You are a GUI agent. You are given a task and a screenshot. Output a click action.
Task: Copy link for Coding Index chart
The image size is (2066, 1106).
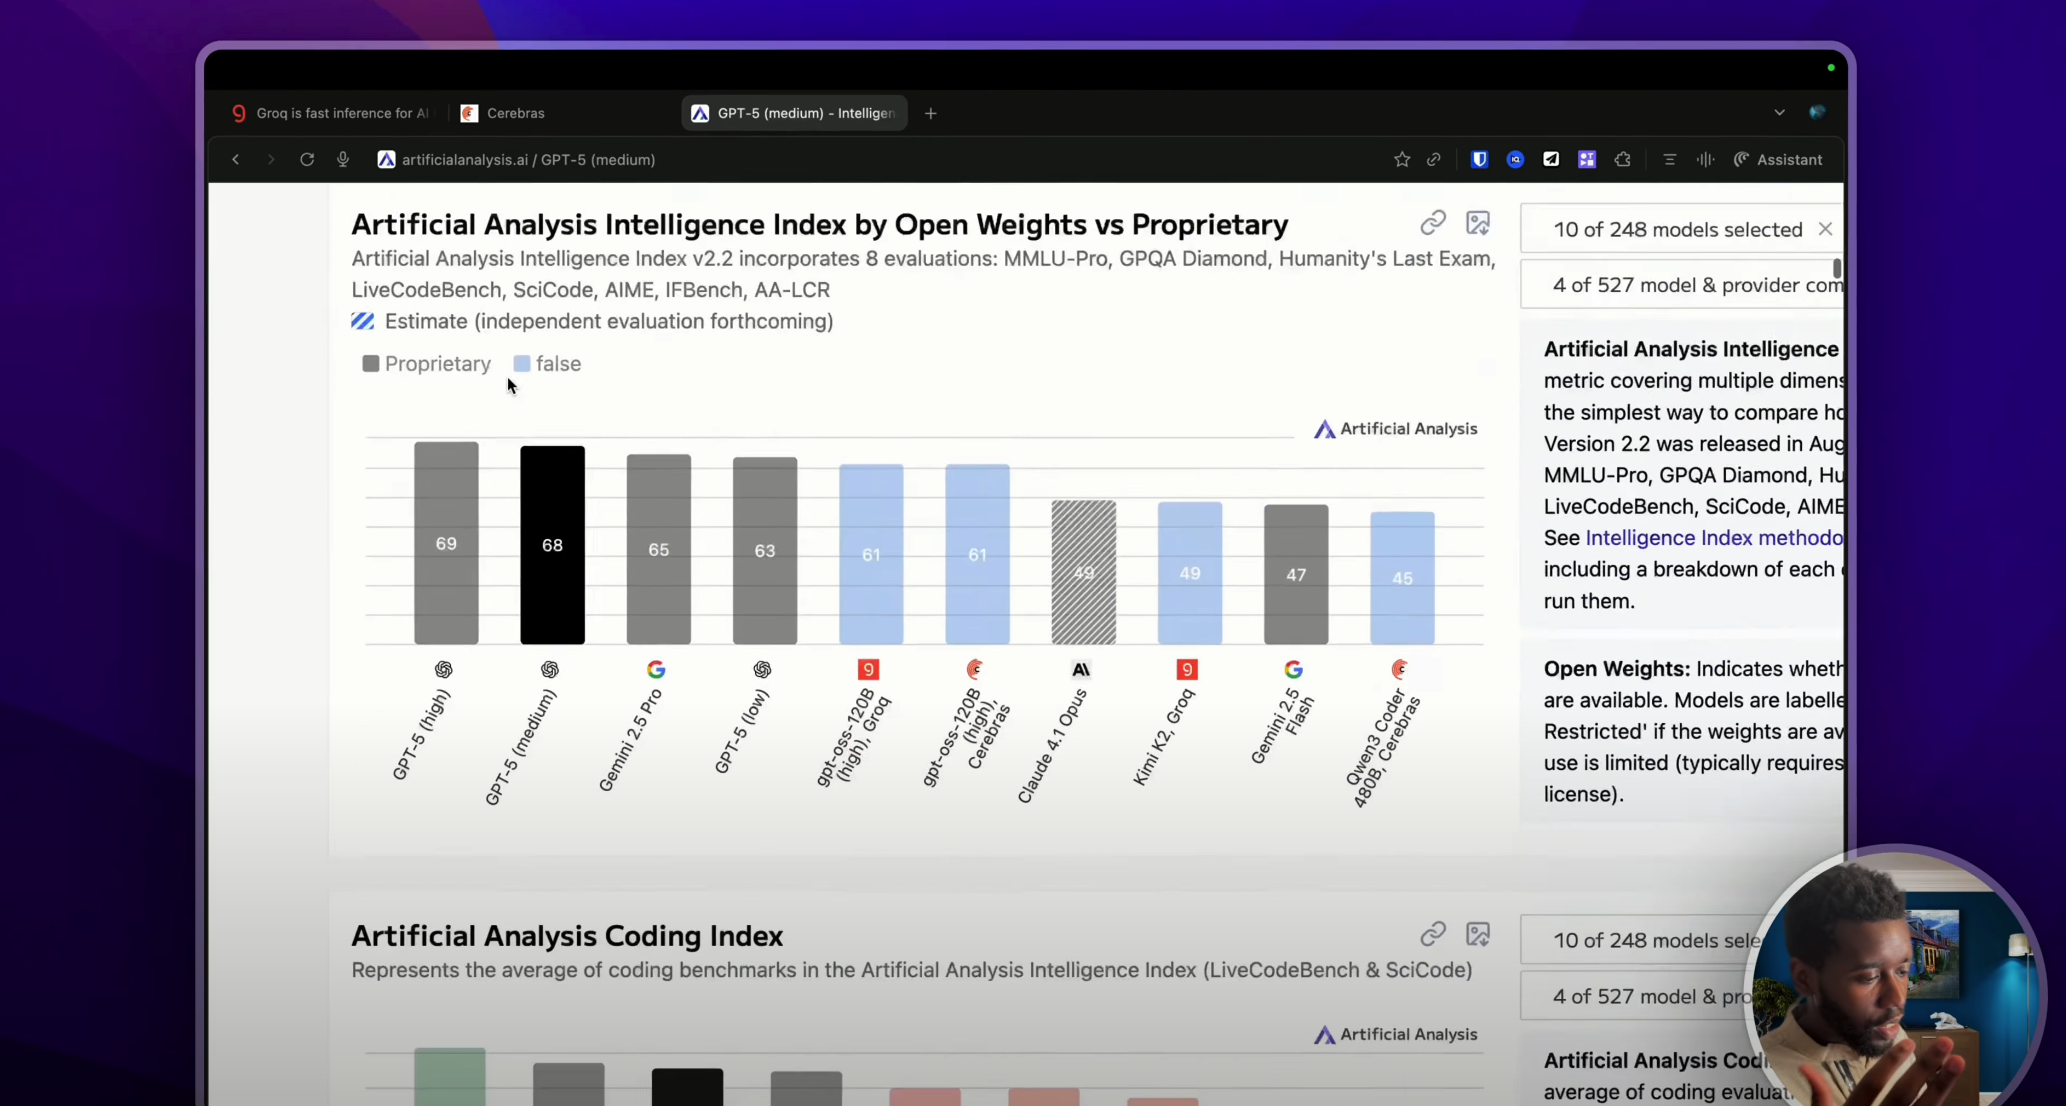pyautogui.click(x=1433, y=934)
